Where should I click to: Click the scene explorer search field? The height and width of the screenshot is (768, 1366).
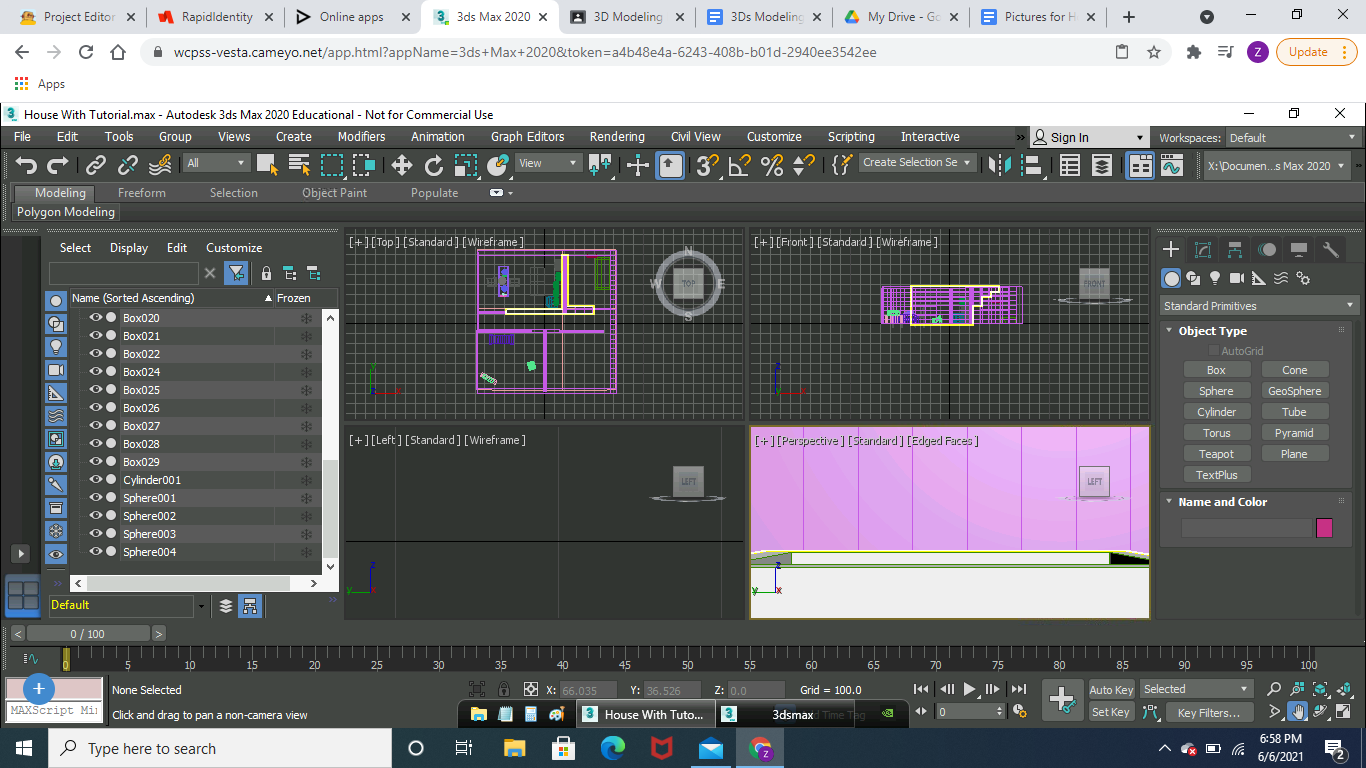[124, 273]
